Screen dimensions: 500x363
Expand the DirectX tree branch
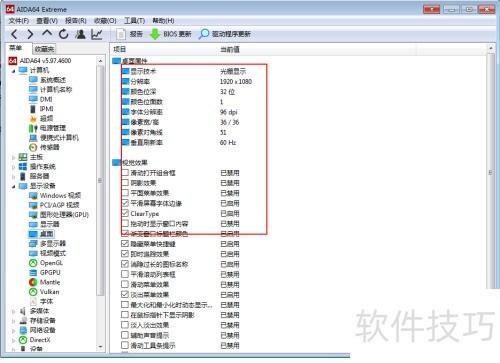pos(14,341)
